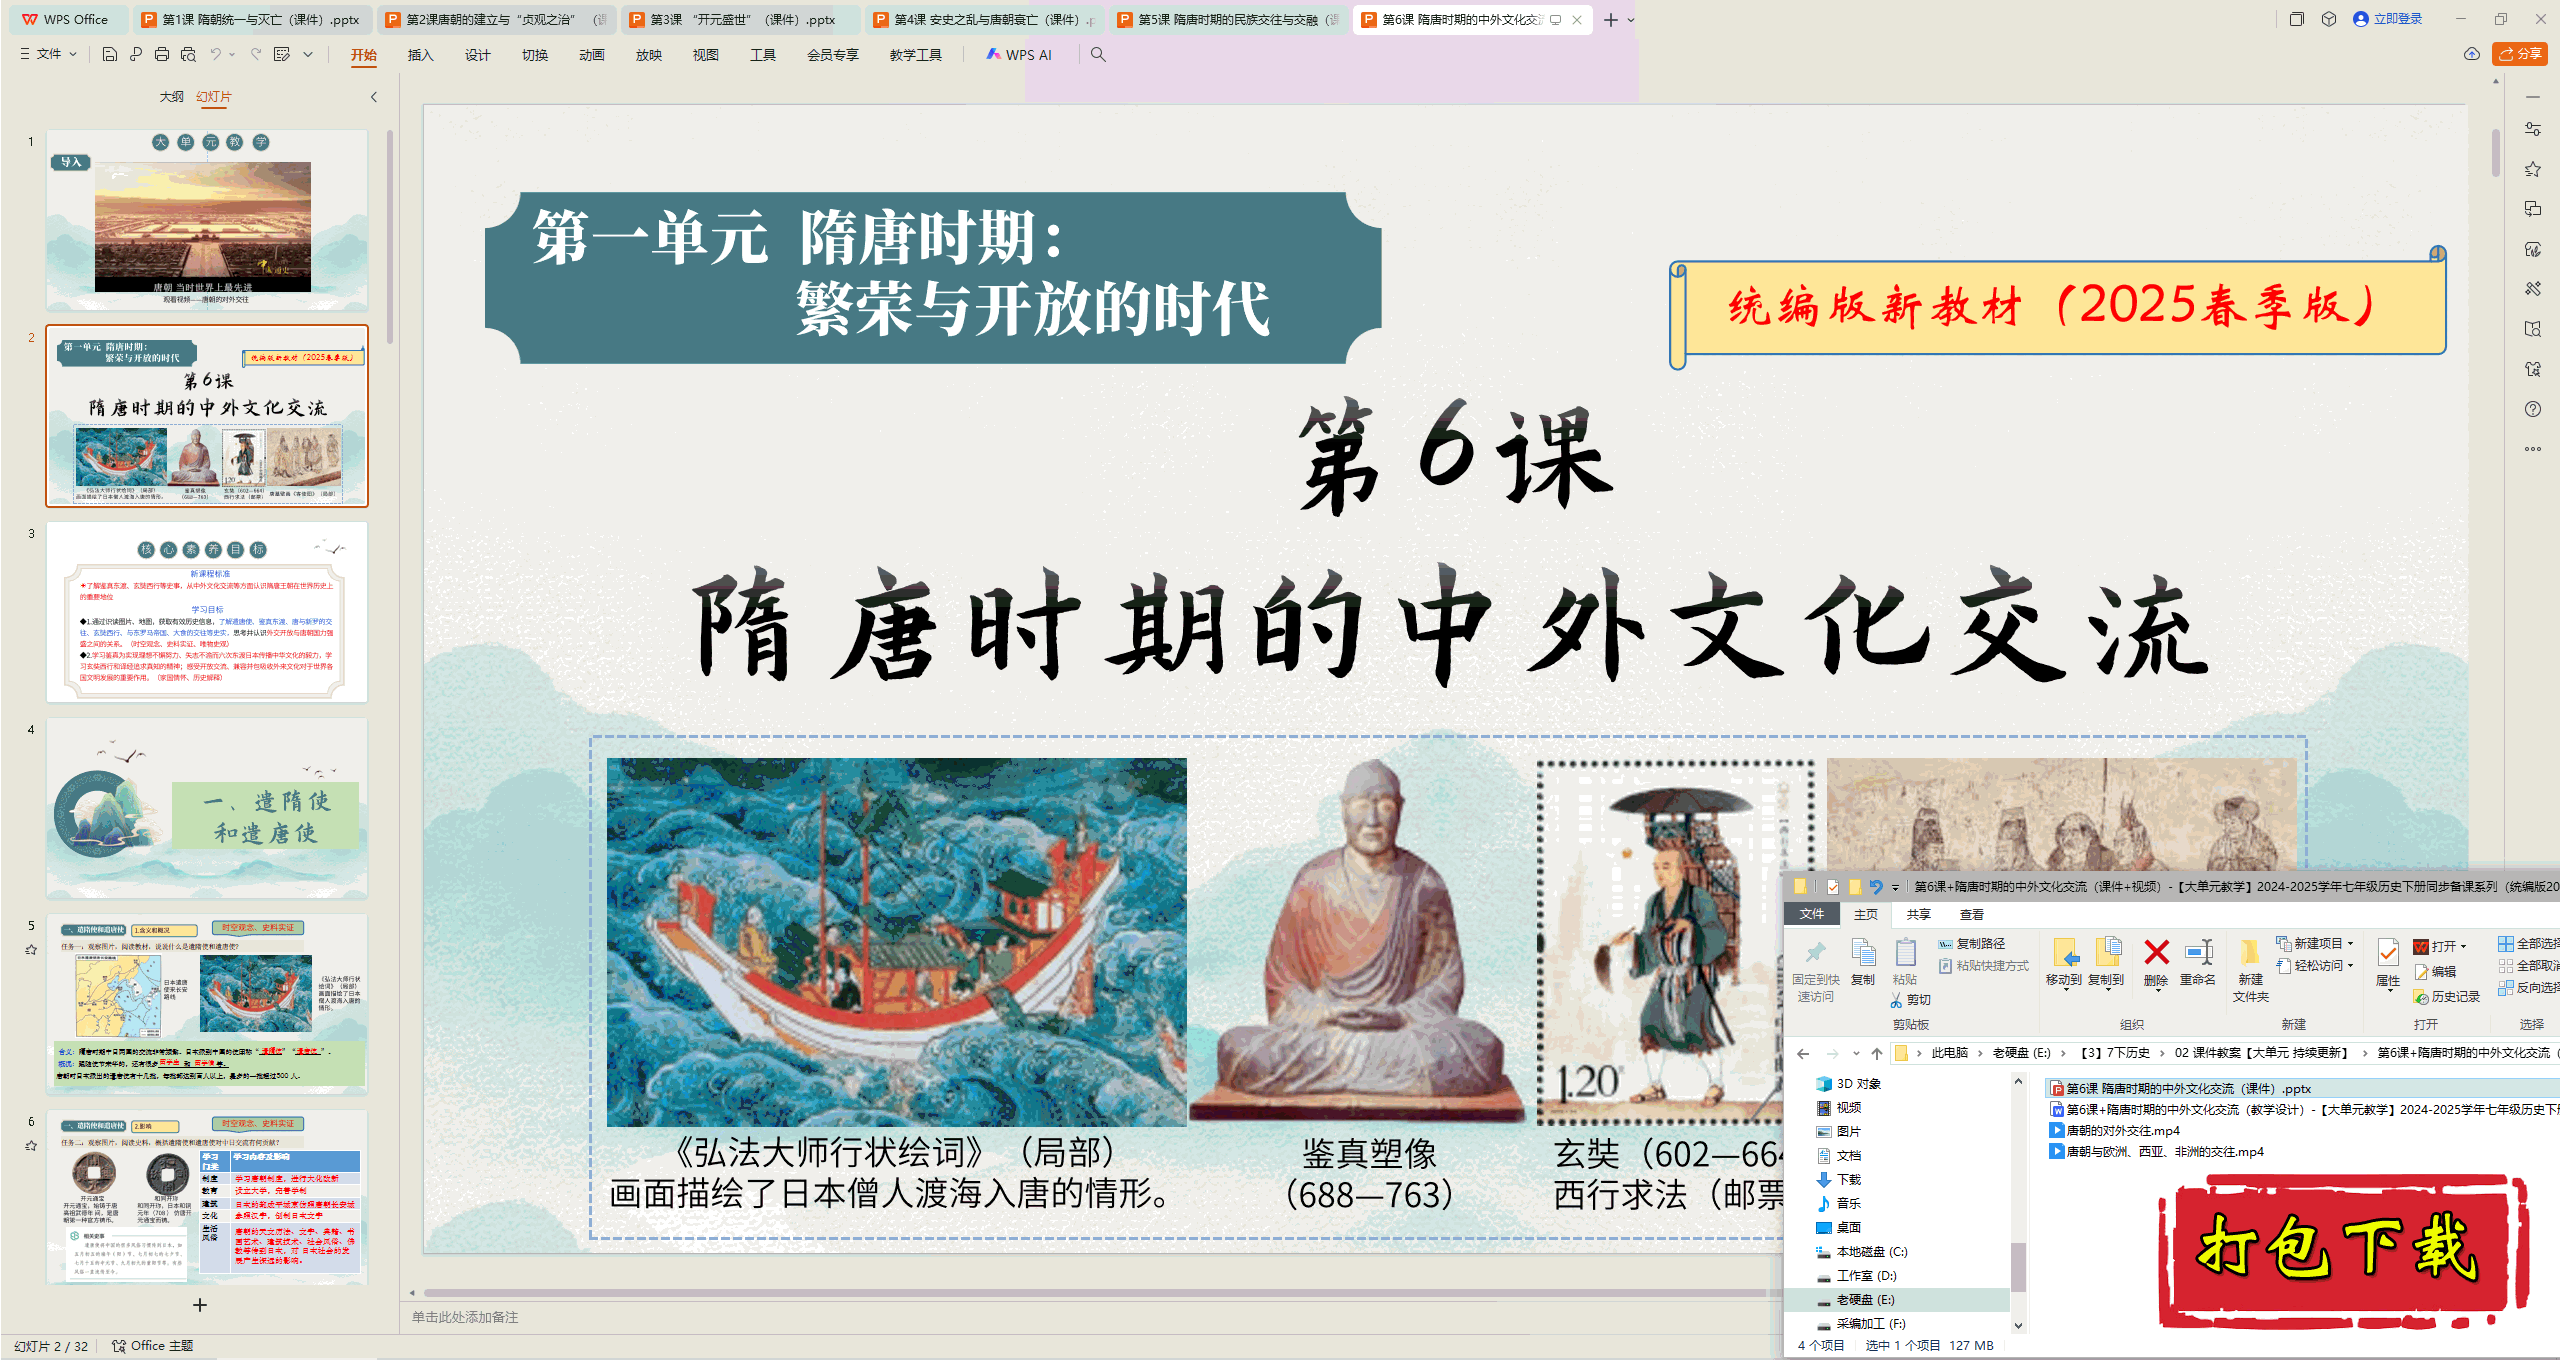This screenshot has width=2560, height=1360.
Task: Open the 插入 ribbon tab
Action: point(421,55)
